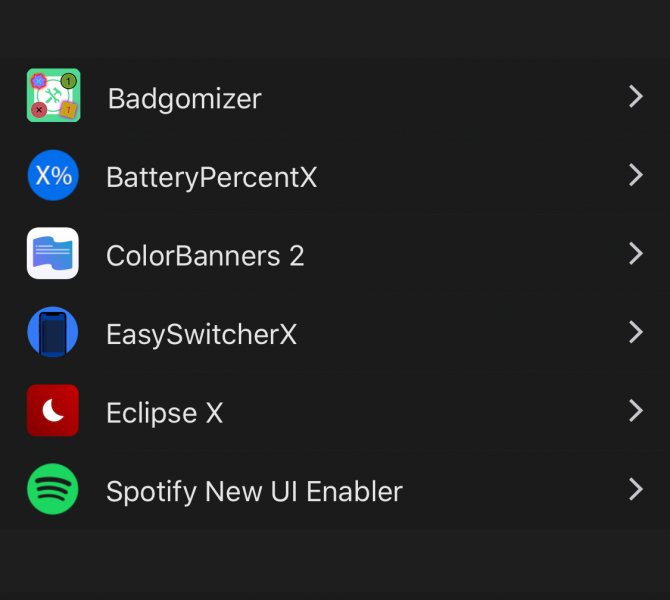Open the Badgomizer text label
670x600 pixels.
tap(184, 98)
